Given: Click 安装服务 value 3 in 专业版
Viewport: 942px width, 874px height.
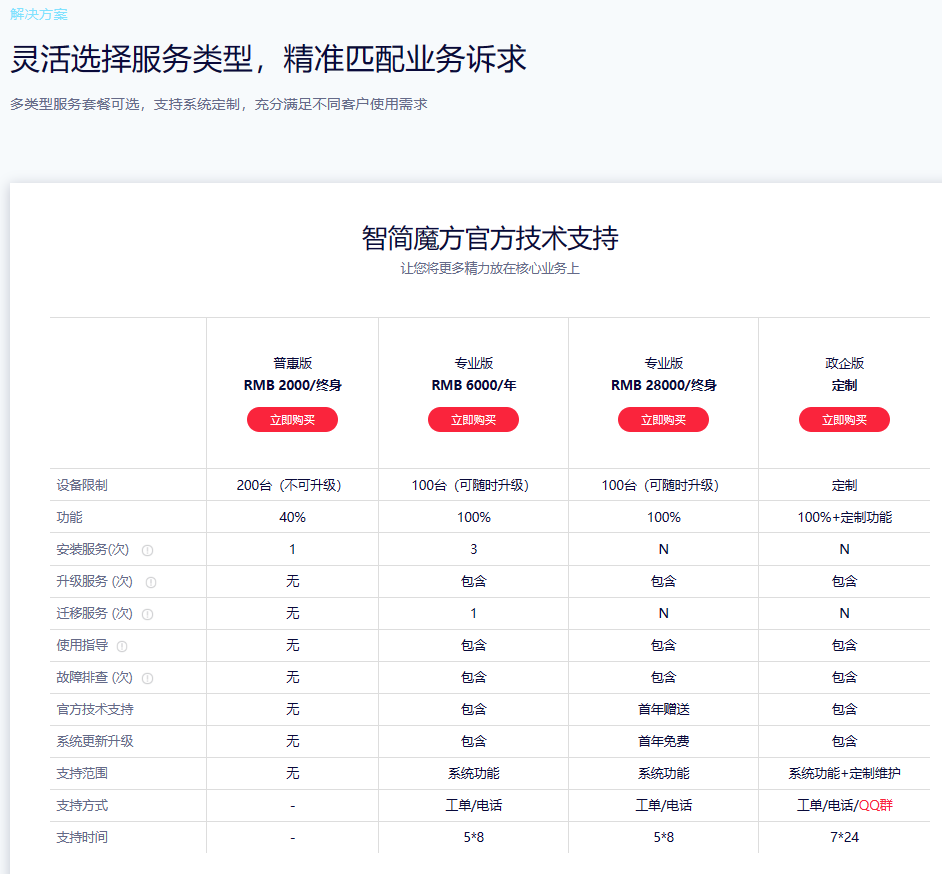Looking at the screenshot, I should click(x=473, y=549).
